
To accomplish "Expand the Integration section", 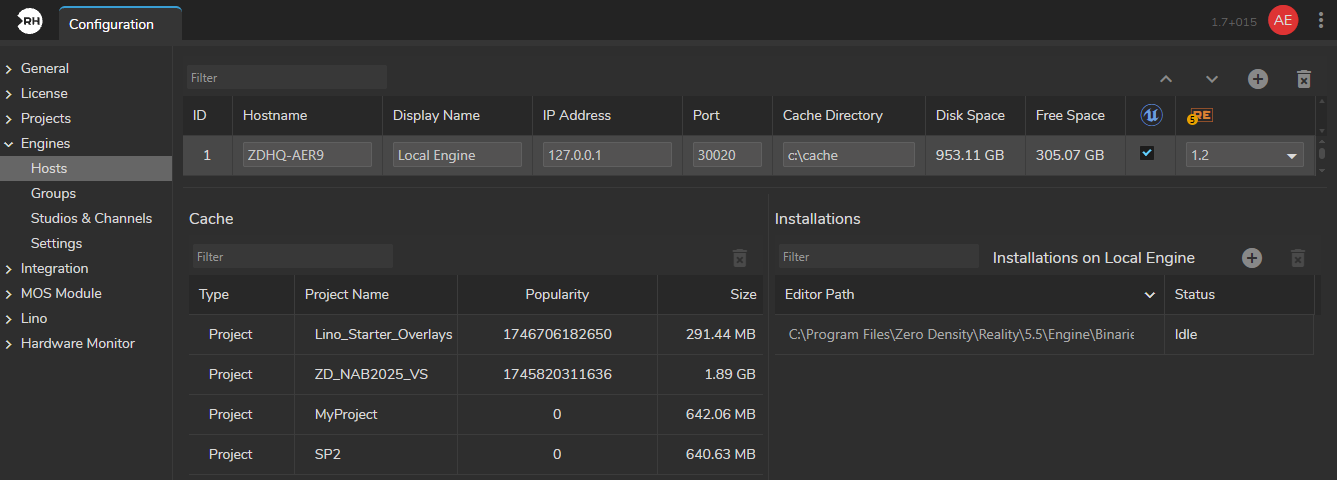I will [9, 269].
